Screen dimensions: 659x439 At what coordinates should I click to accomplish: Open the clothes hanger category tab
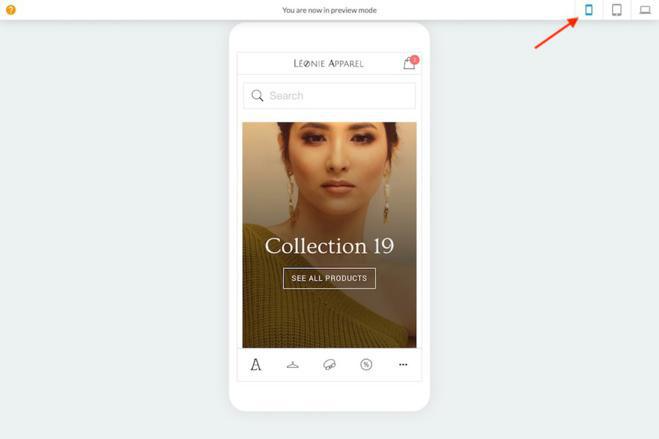point(292,365)
